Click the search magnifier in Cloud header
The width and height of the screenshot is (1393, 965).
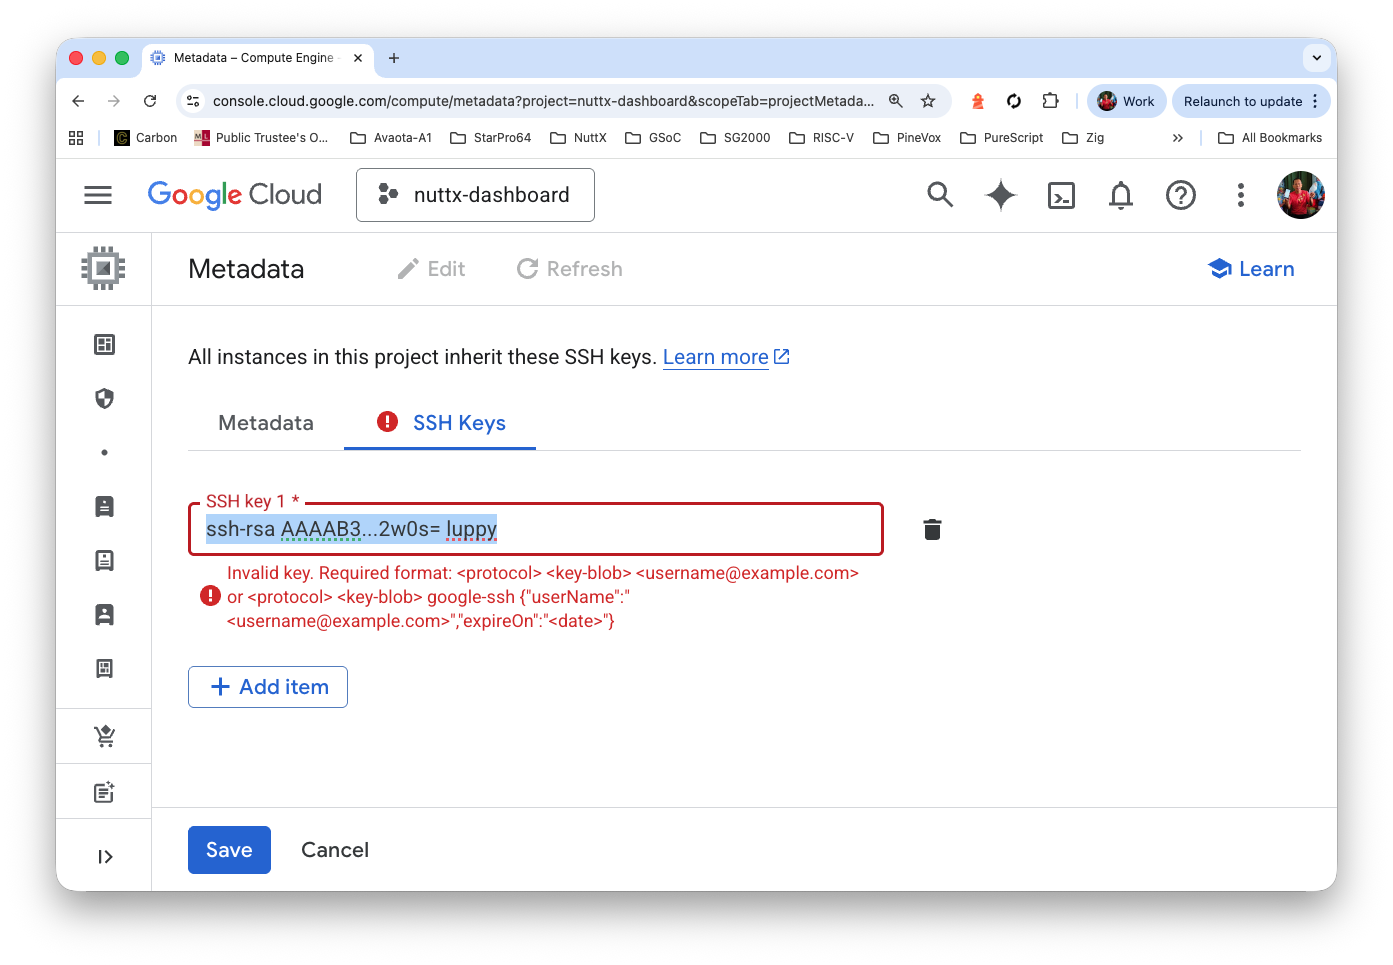click(x=940, y=195)
